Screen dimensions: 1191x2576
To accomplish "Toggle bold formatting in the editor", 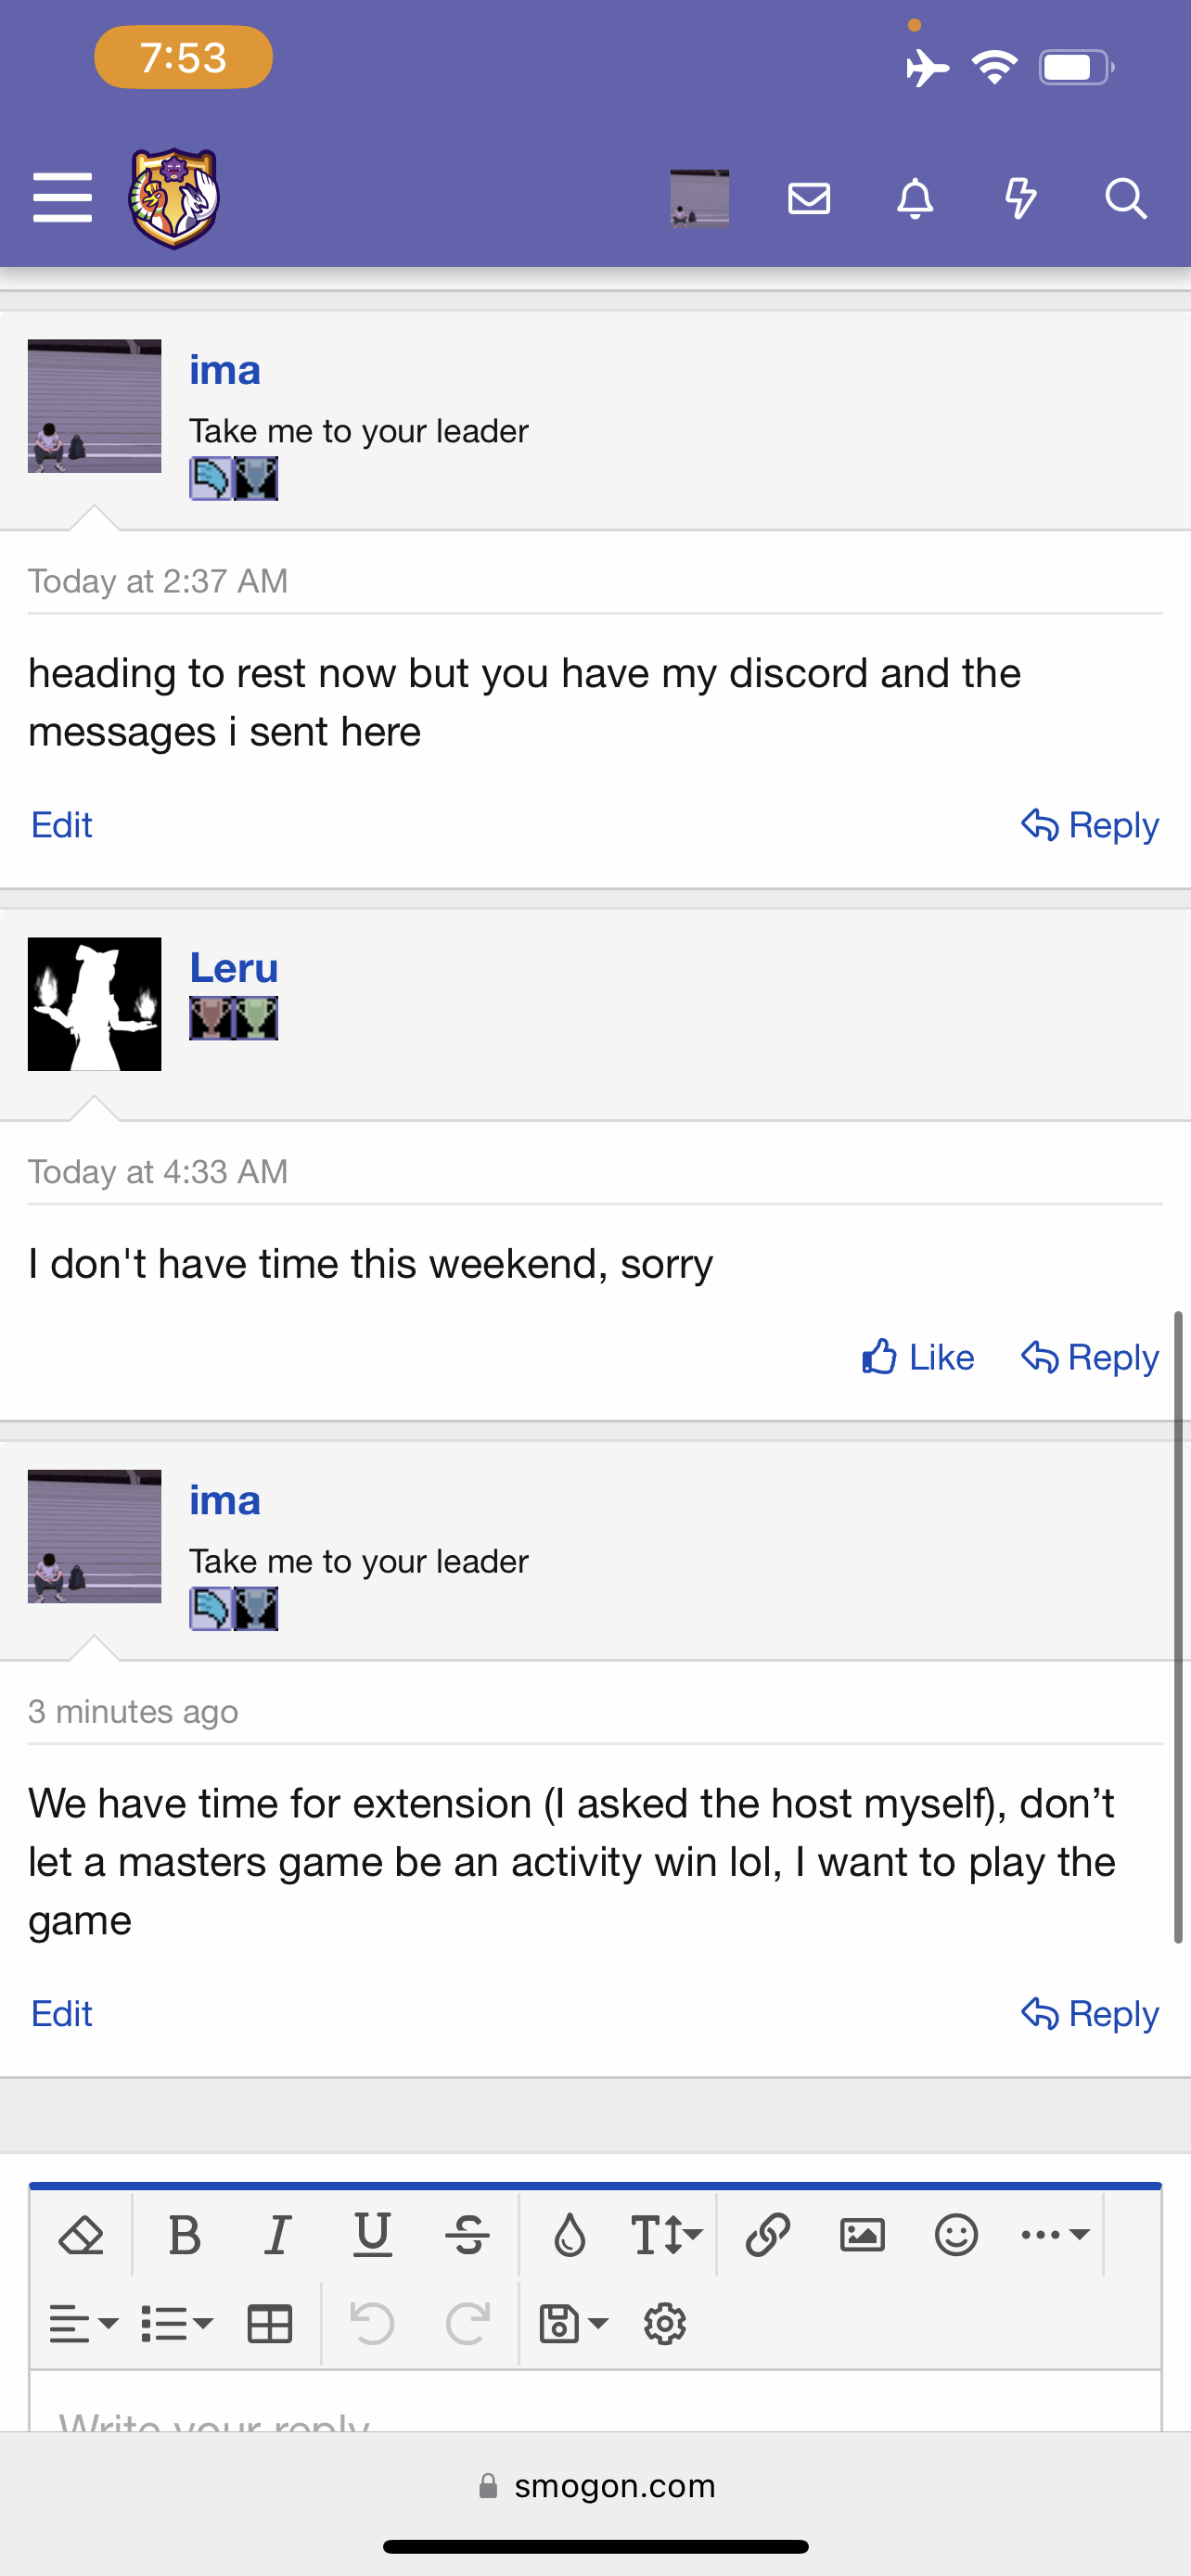I will [185, 2235].
